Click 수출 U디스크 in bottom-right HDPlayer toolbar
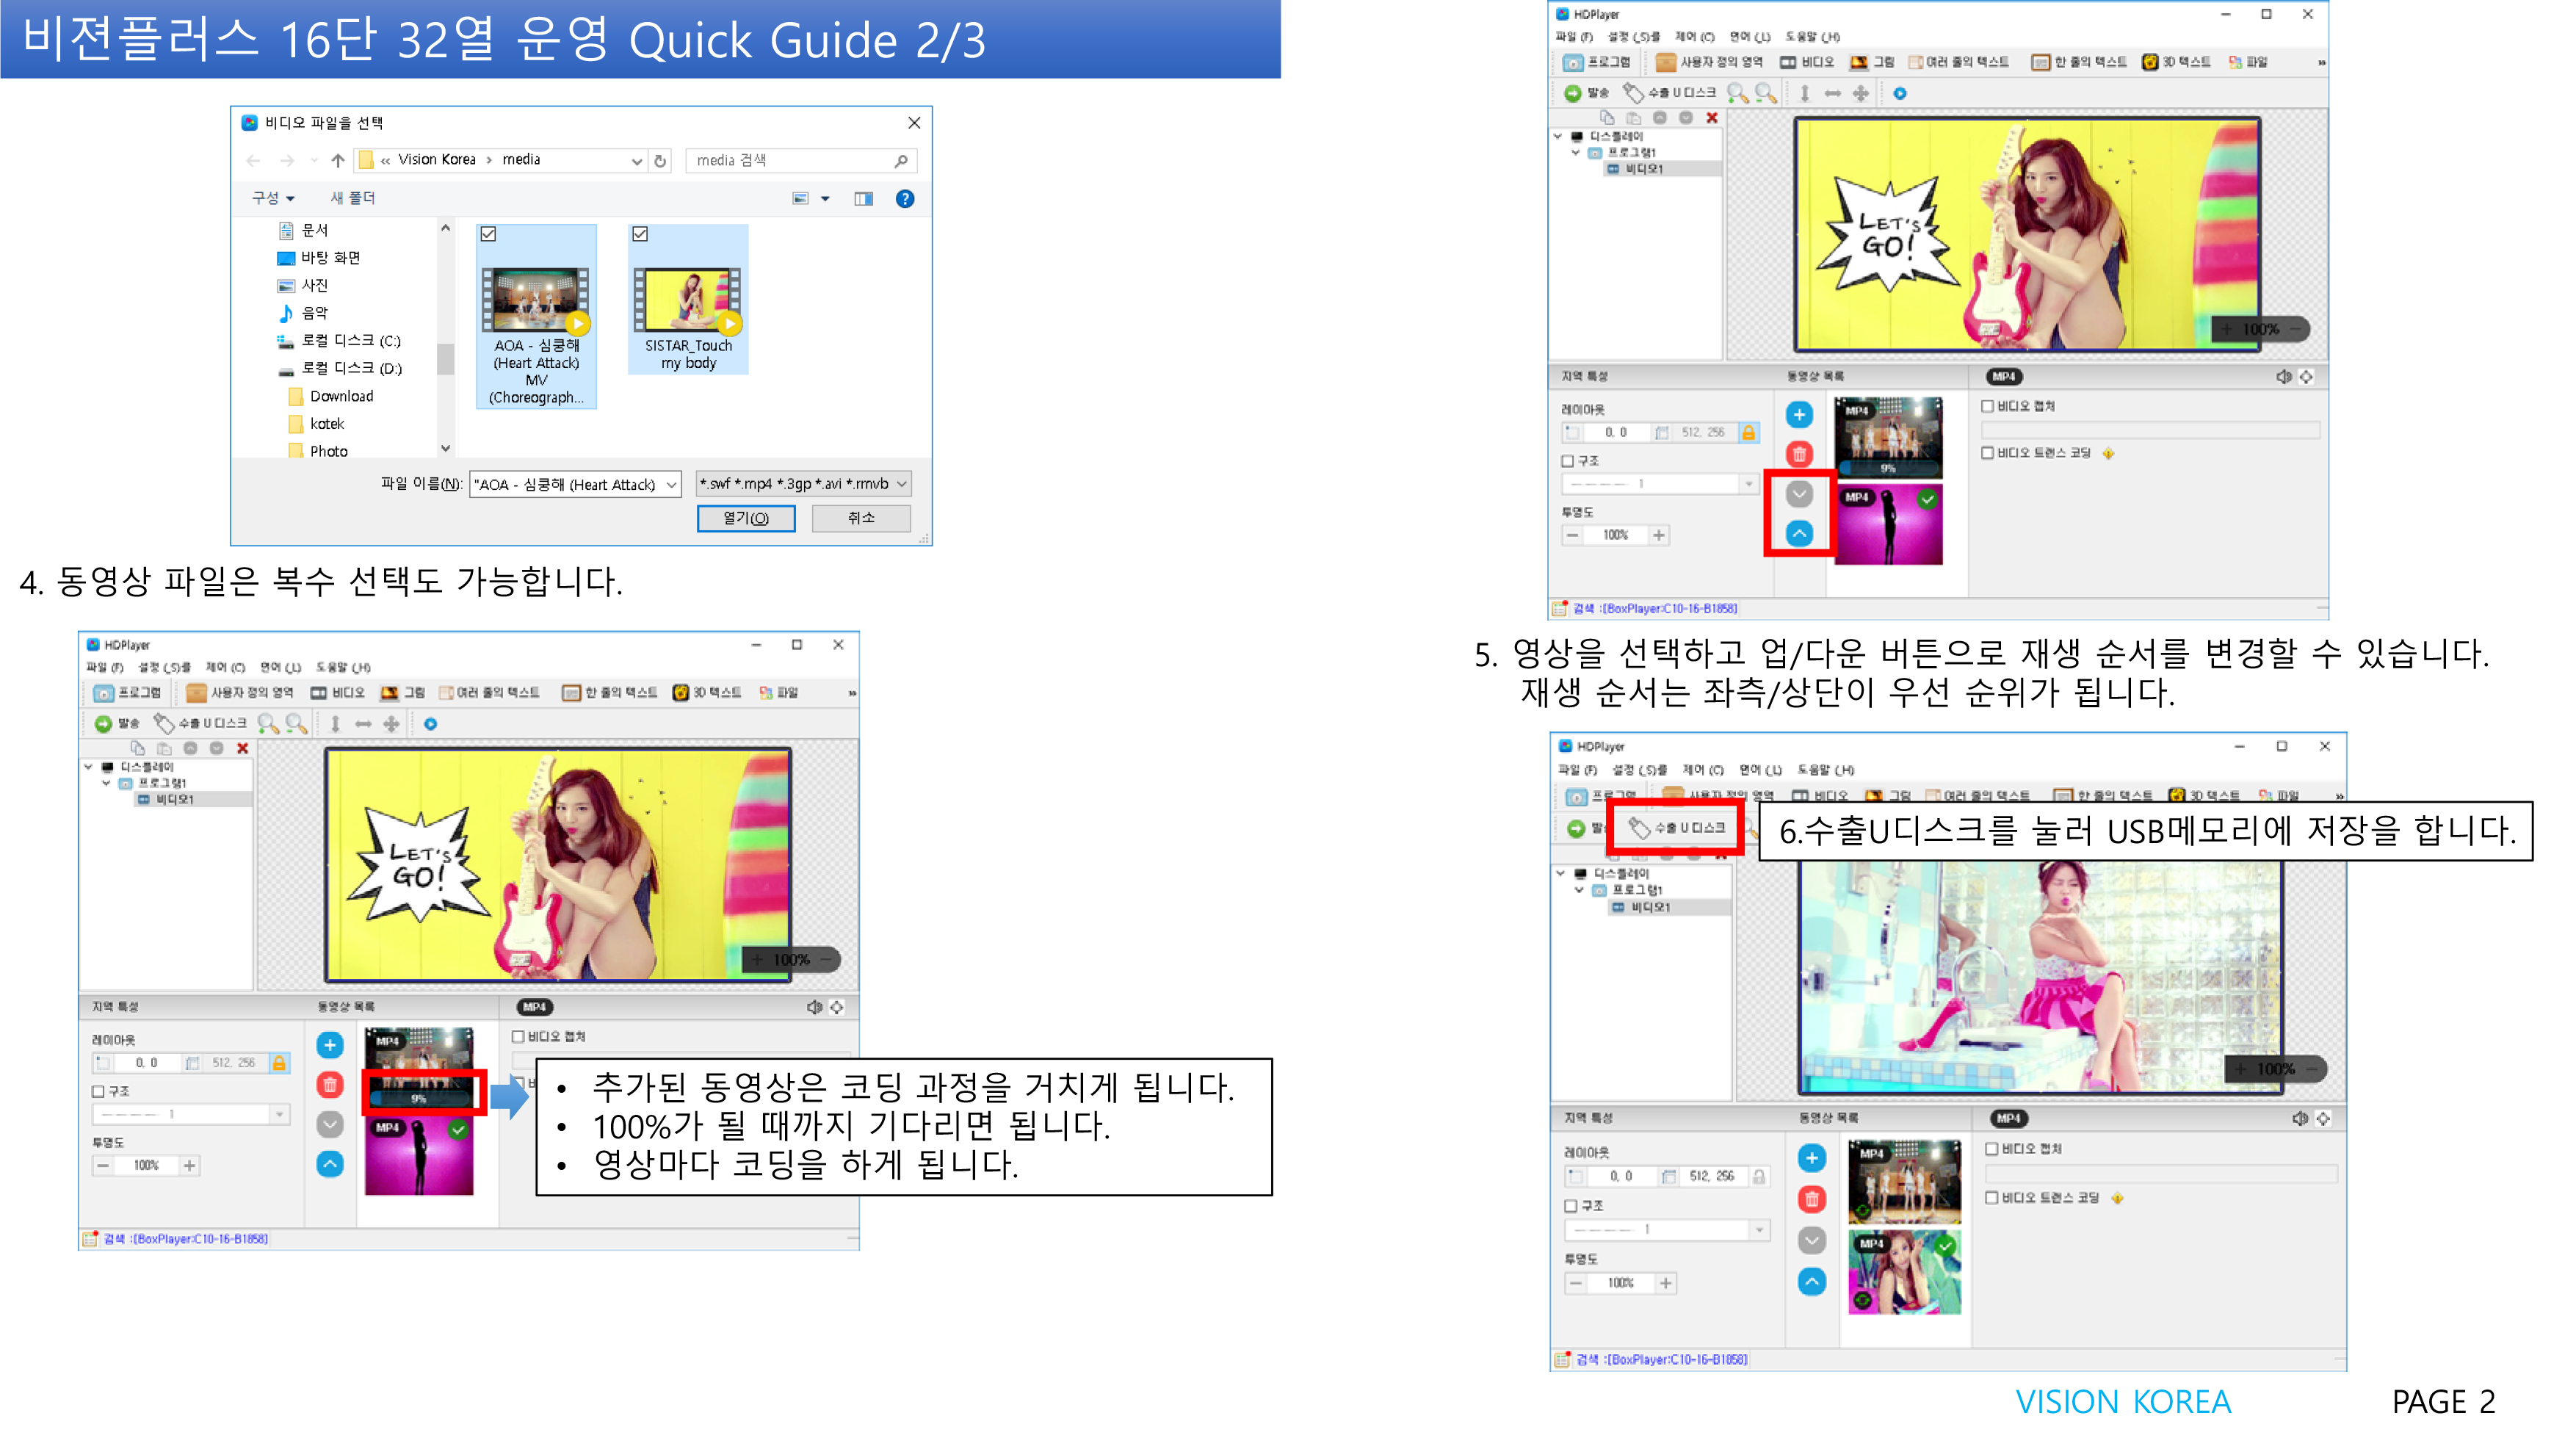 (x=1677, y=828)
